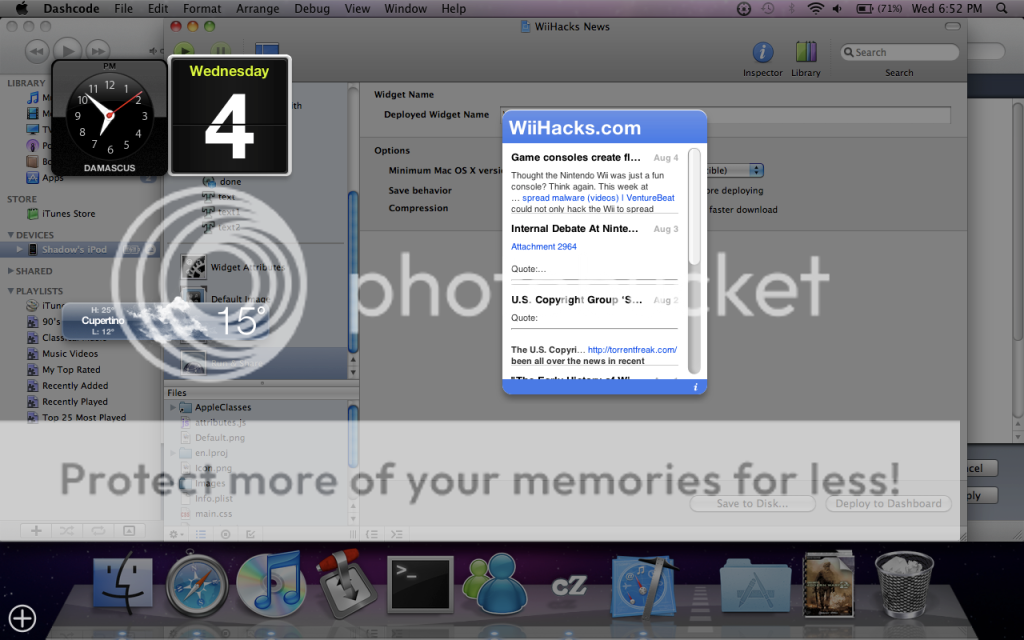Select the 'text1' element in navigator
The image size is (1024, 640).
[221, 212]
